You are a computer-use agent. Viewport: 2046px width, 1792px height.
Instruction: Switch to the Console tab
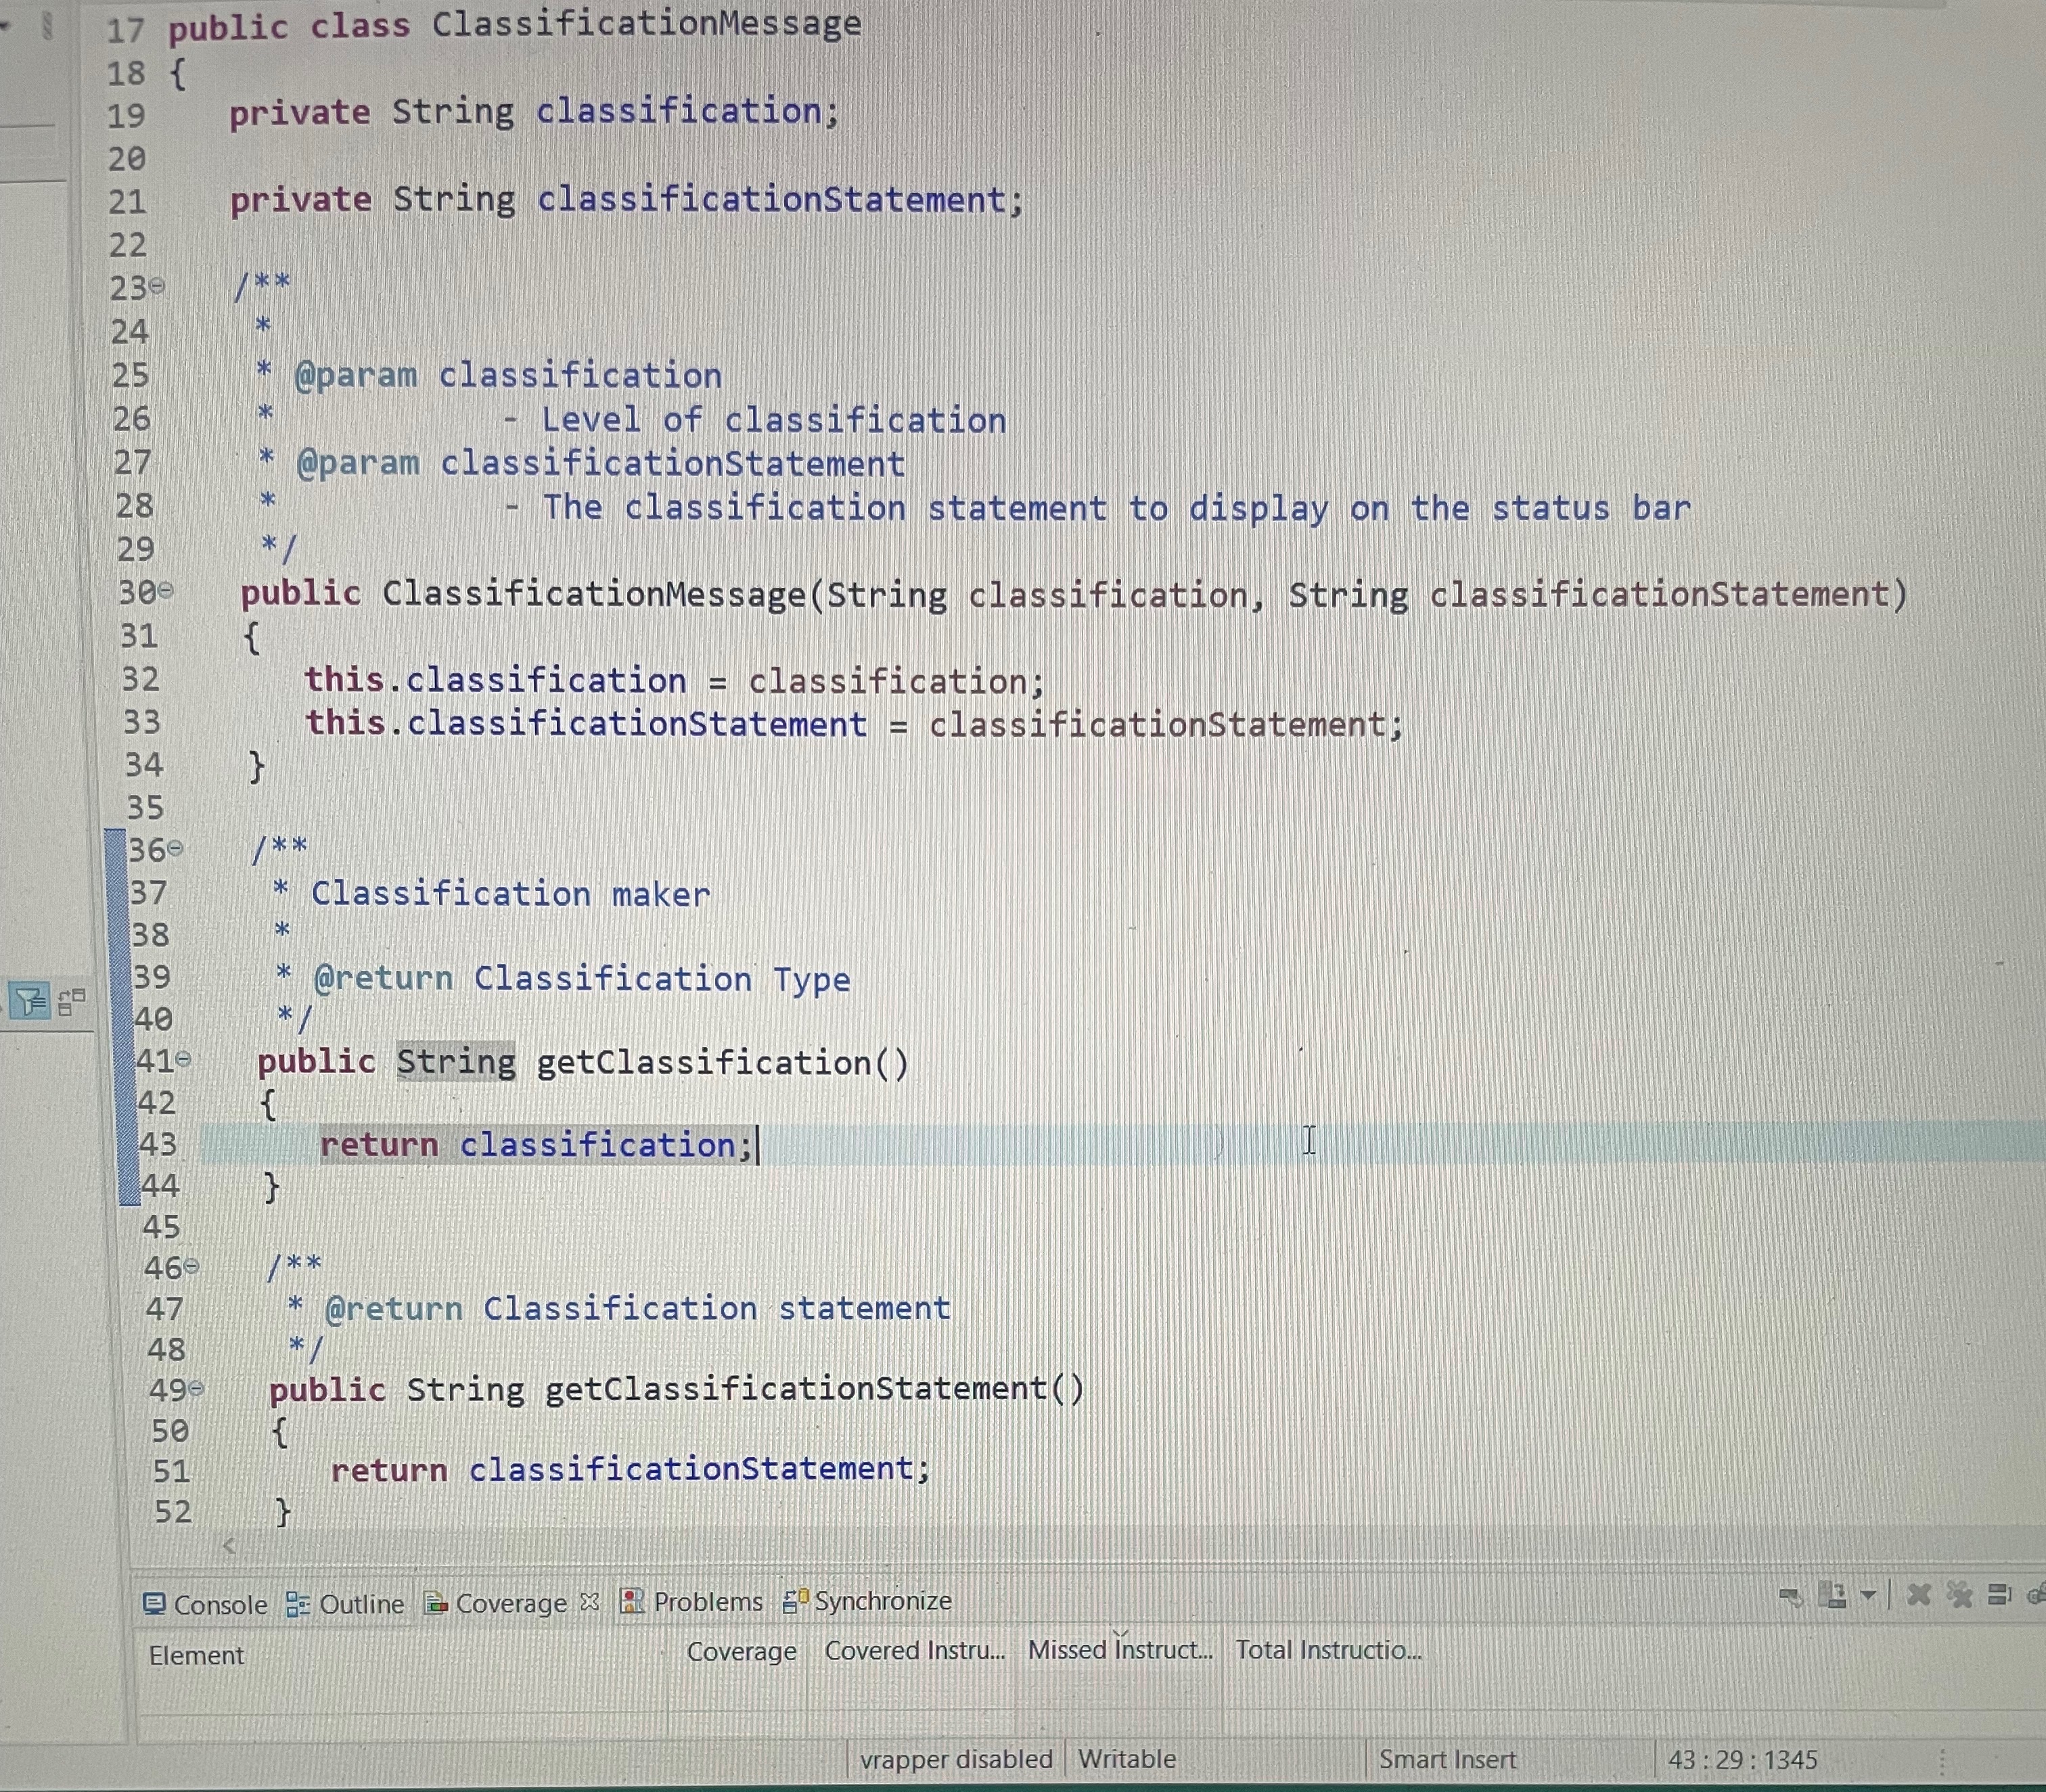point(205,1604)
